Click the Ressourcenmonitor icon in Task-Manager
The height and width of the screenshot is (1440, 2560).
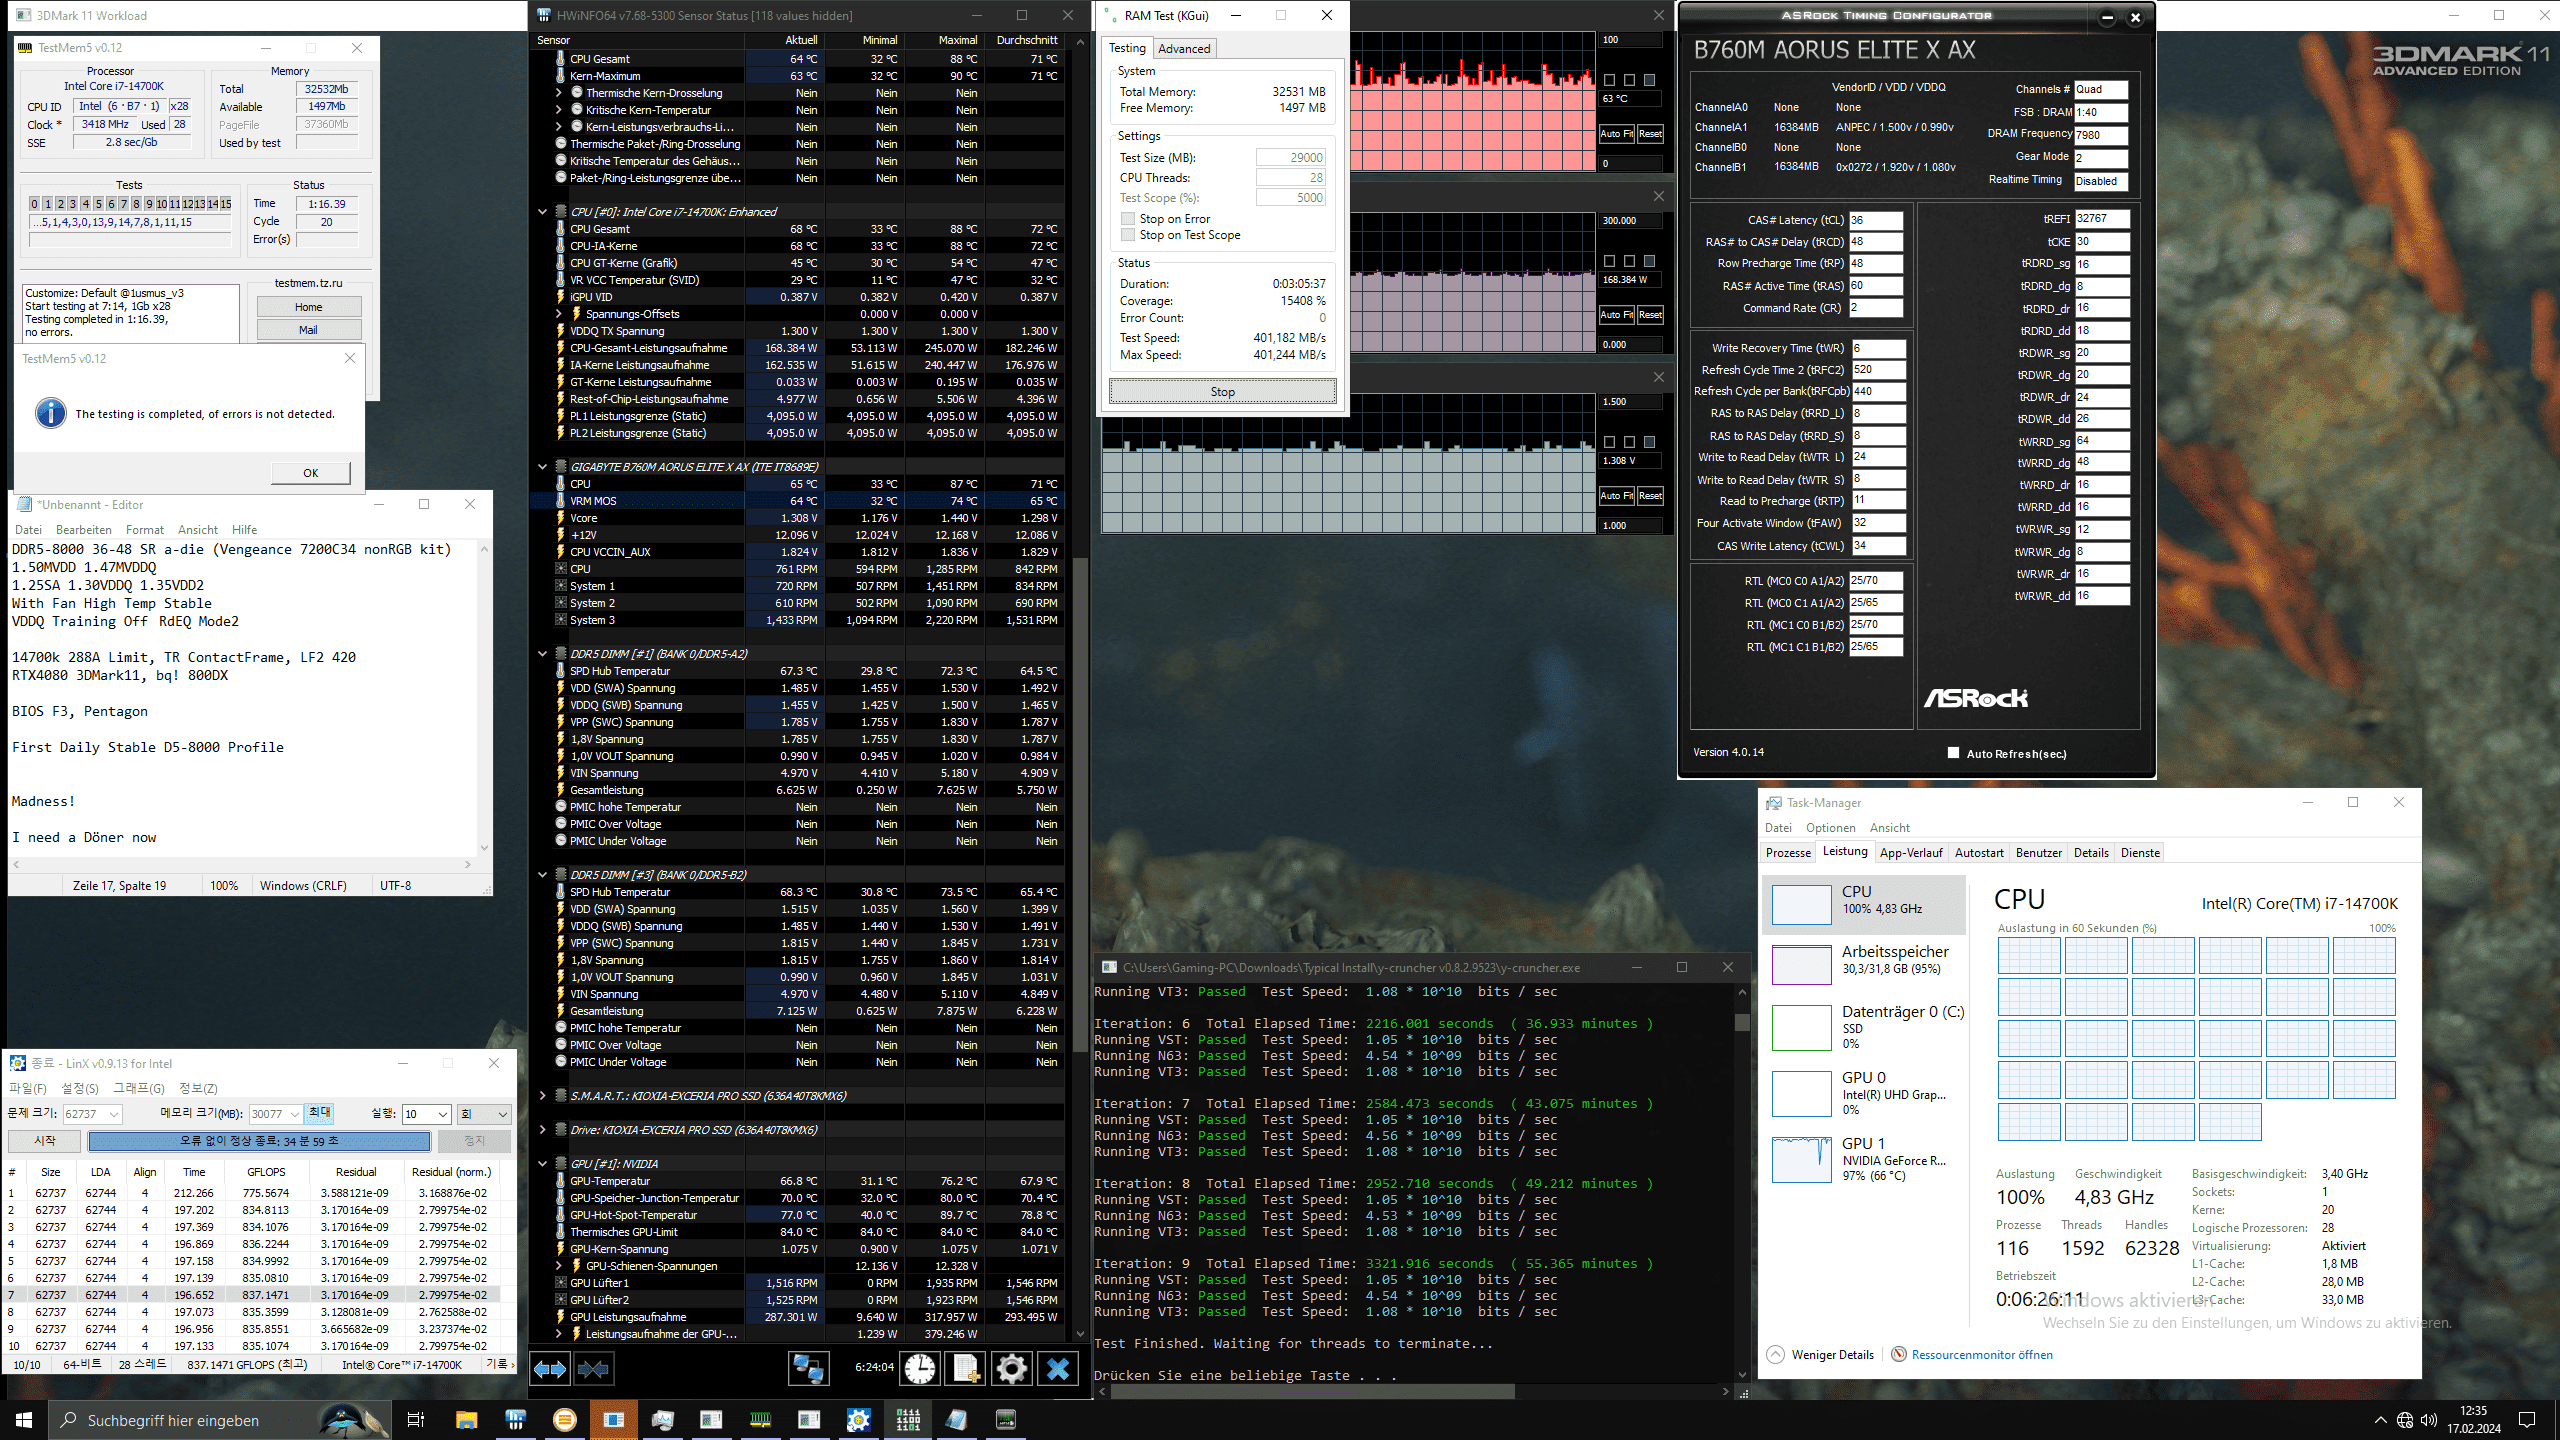[1899, 1354]
